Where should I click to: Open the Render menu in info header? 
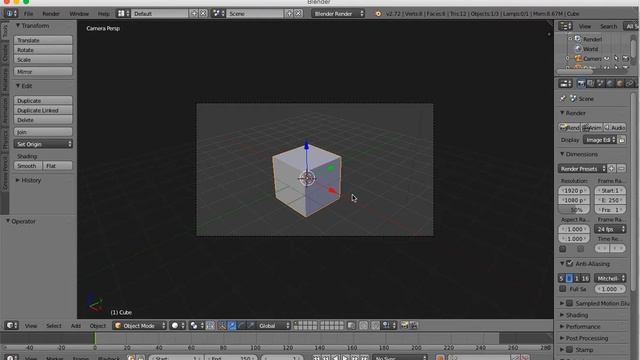pos(51,13)
